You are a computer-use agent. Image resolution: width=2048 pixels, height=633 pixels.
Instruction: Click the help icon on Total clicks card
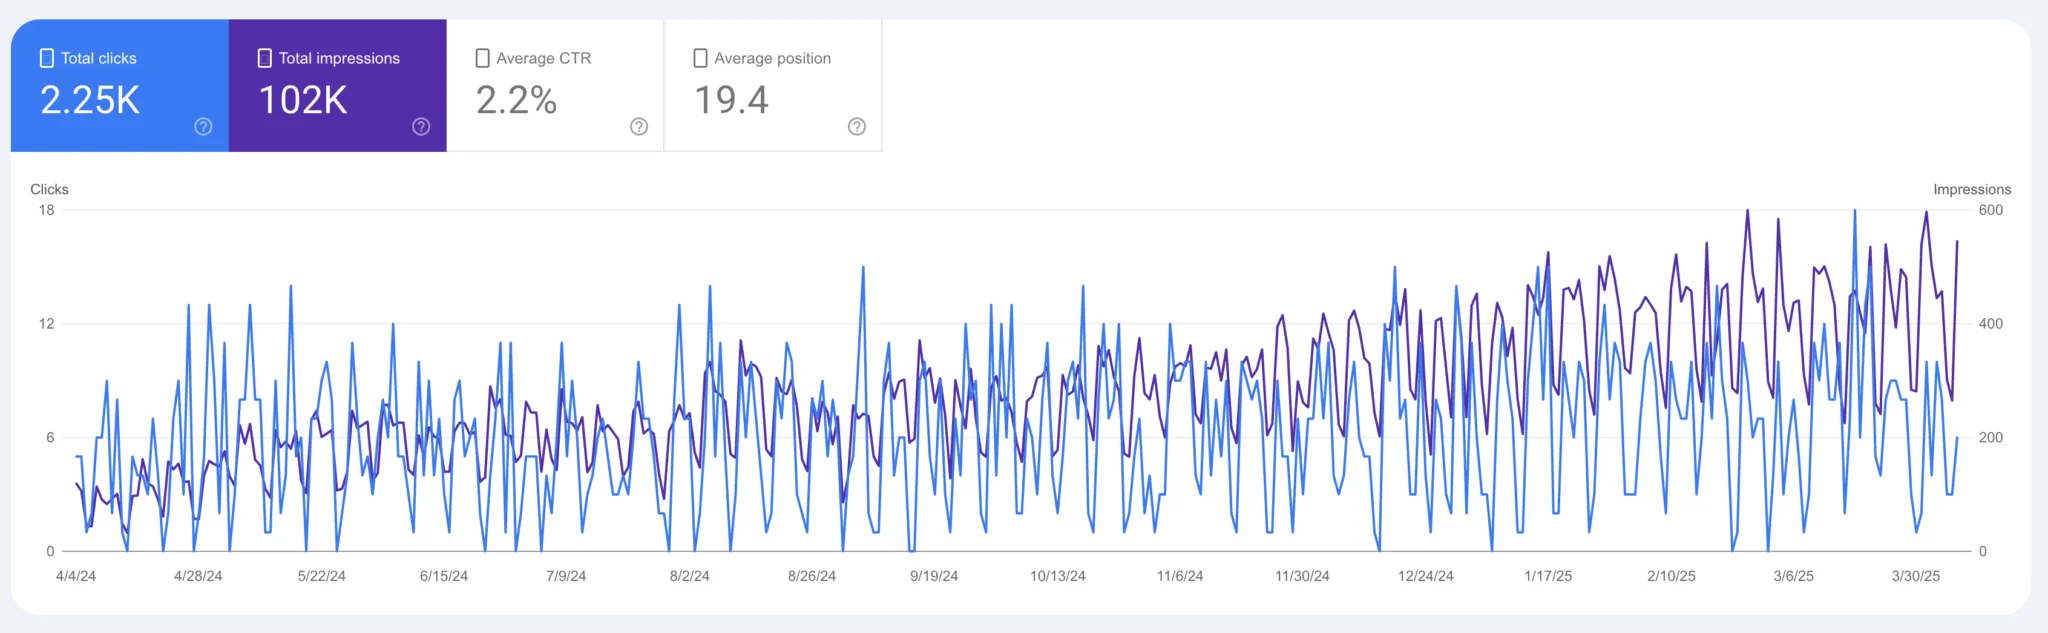click(203, 126)
